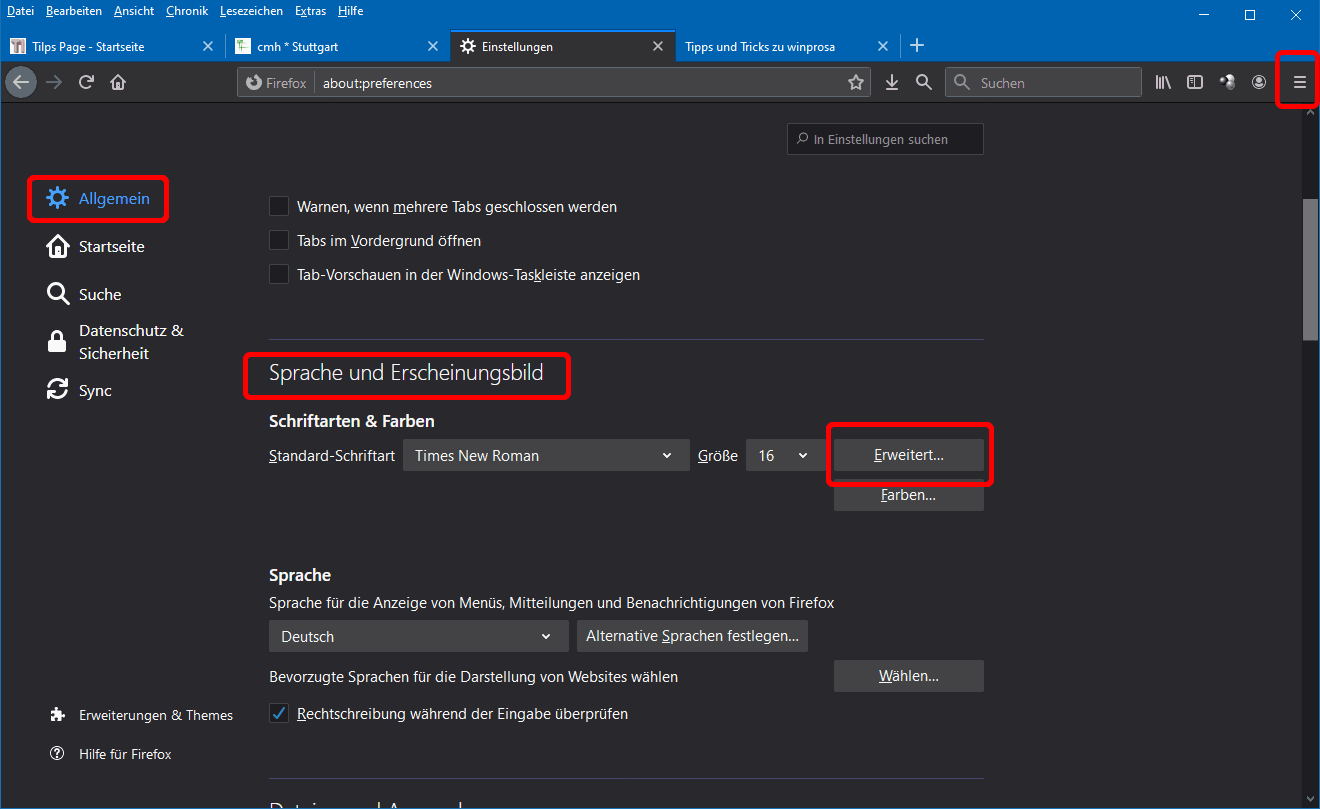Open the Lesezeichen menu
1320x809 pixels.
click(x=252, y=11)
